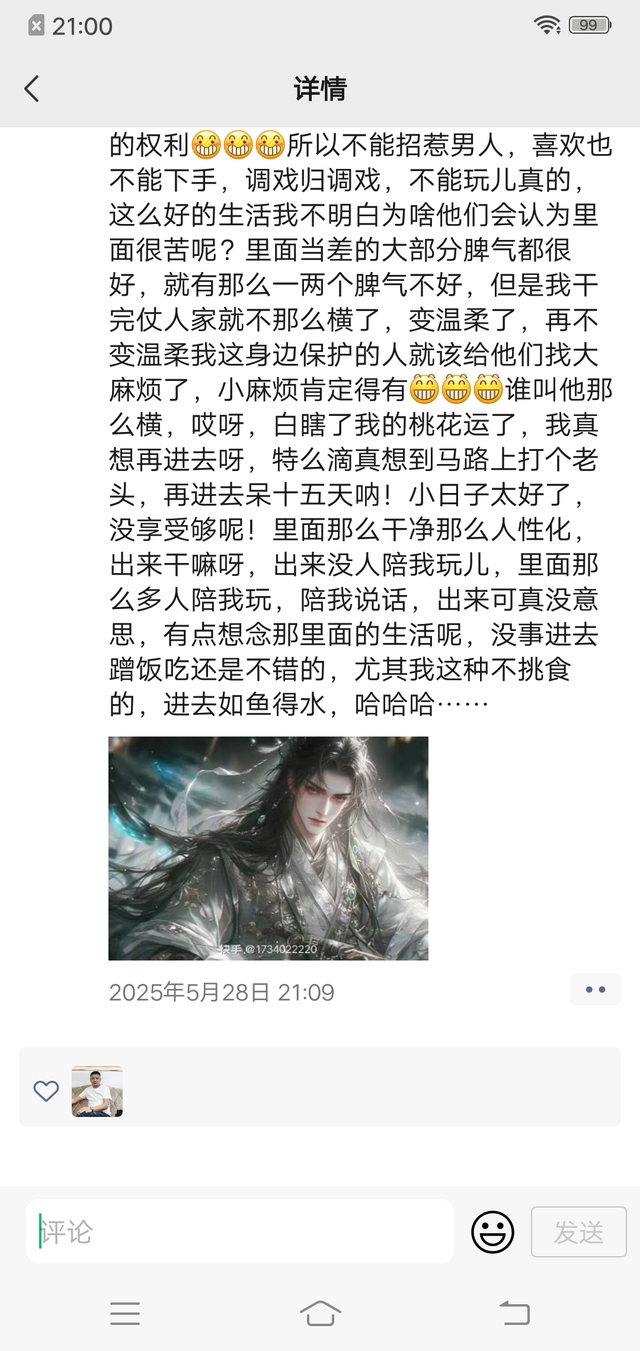The width and height of the screenshot is (640, 1351).
Task: Tap the heart icon to like the post
Action: [x=46, y=1091]
